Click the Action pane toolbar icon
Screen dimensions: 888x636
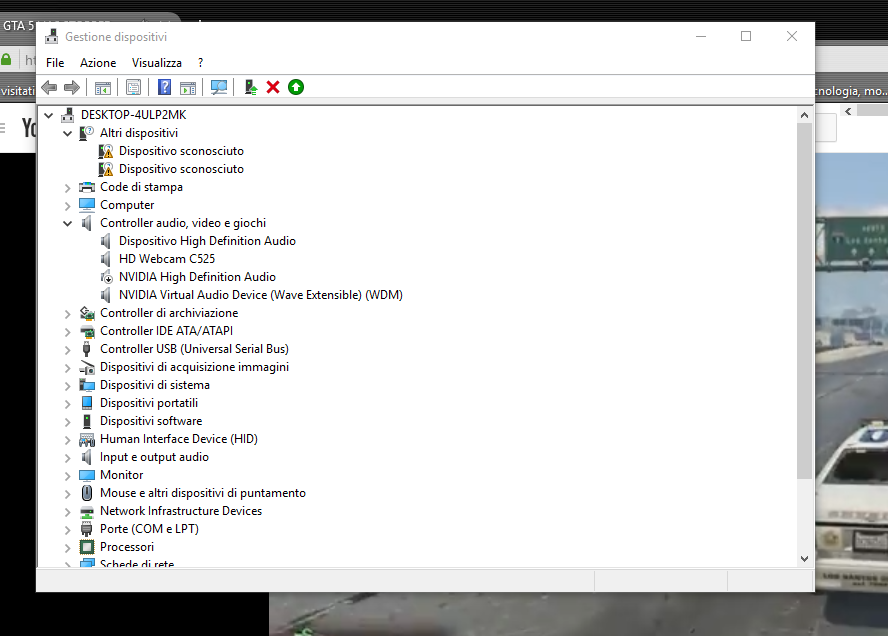coord(187,87)
